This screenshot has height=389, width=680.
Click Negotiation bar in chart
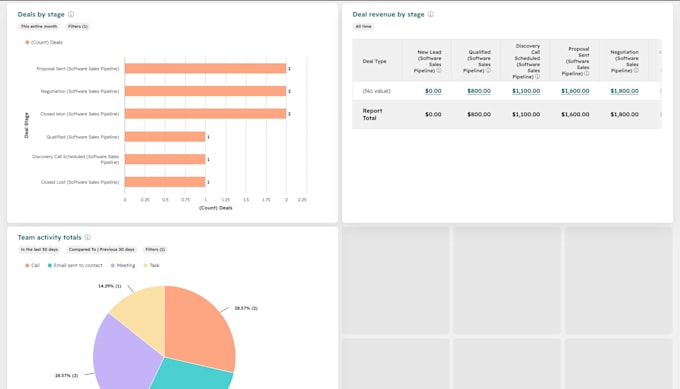[x=206, y=91]
